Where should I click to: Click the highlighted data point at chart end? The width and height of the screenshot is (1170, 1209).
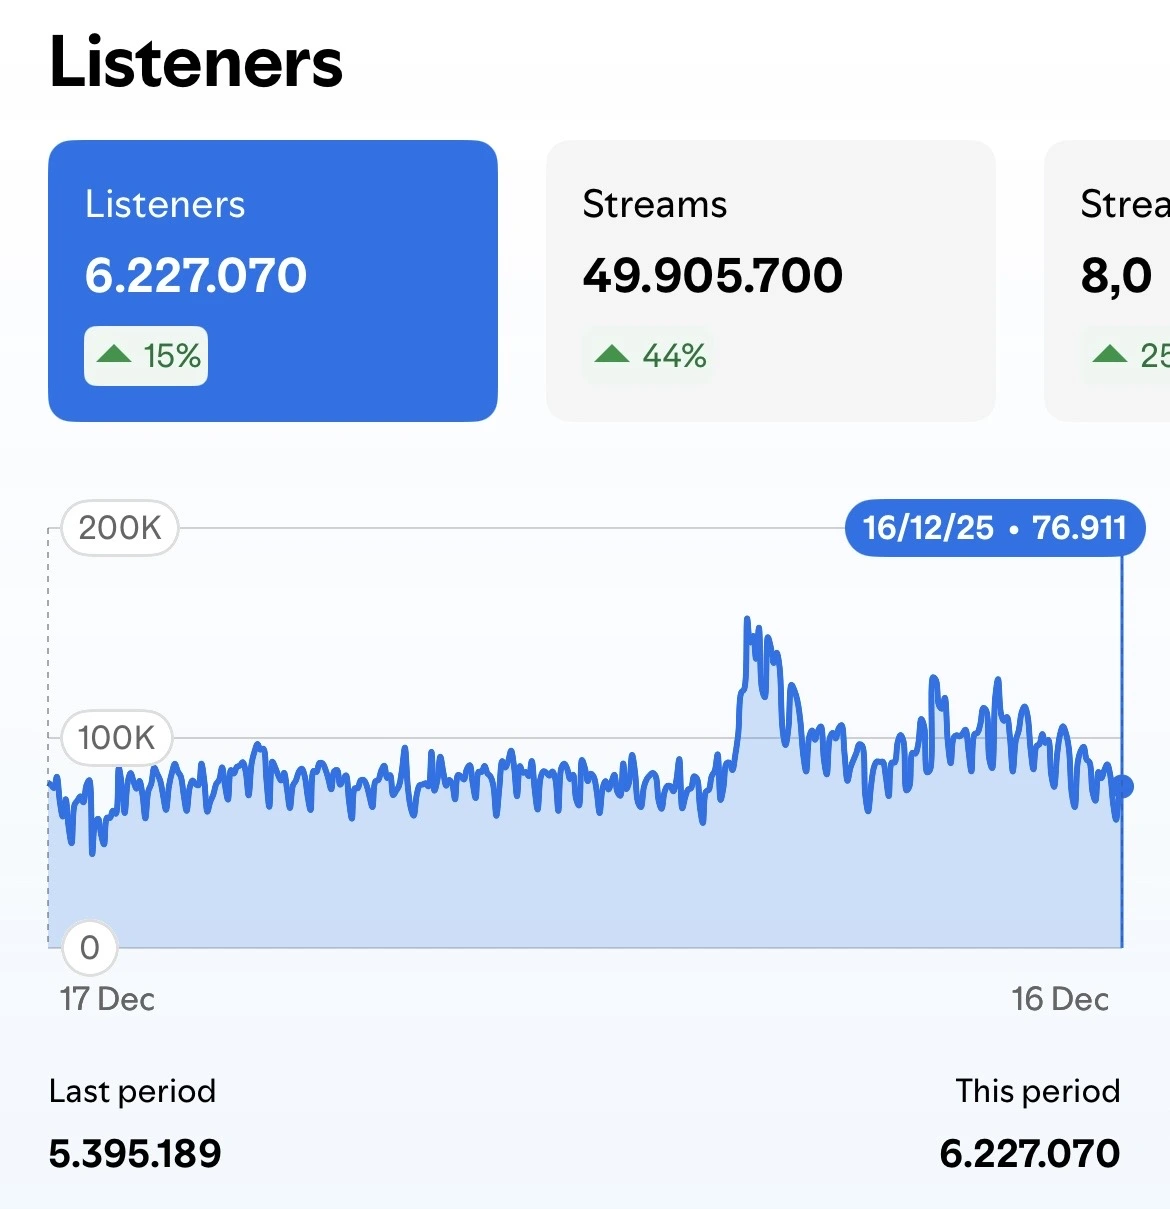tap(1123, 787)
